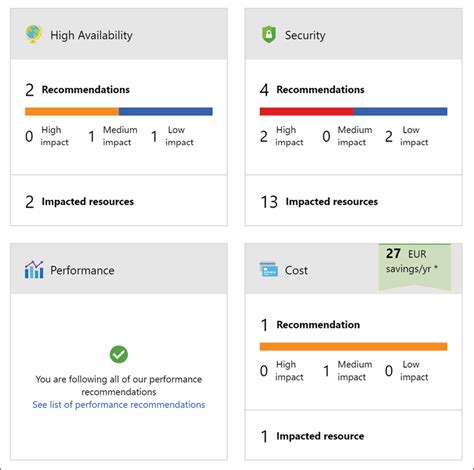This screenshot has height=470, width=474.
Task: Click the Security green shield icon
Action: pos(269,34)
